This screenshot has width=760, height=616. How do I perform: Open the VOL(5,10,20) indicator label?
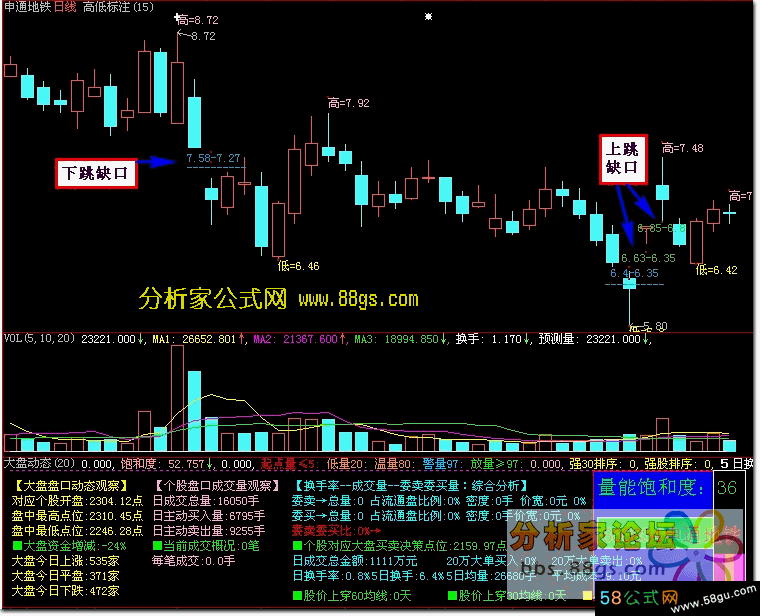(38, 339)
